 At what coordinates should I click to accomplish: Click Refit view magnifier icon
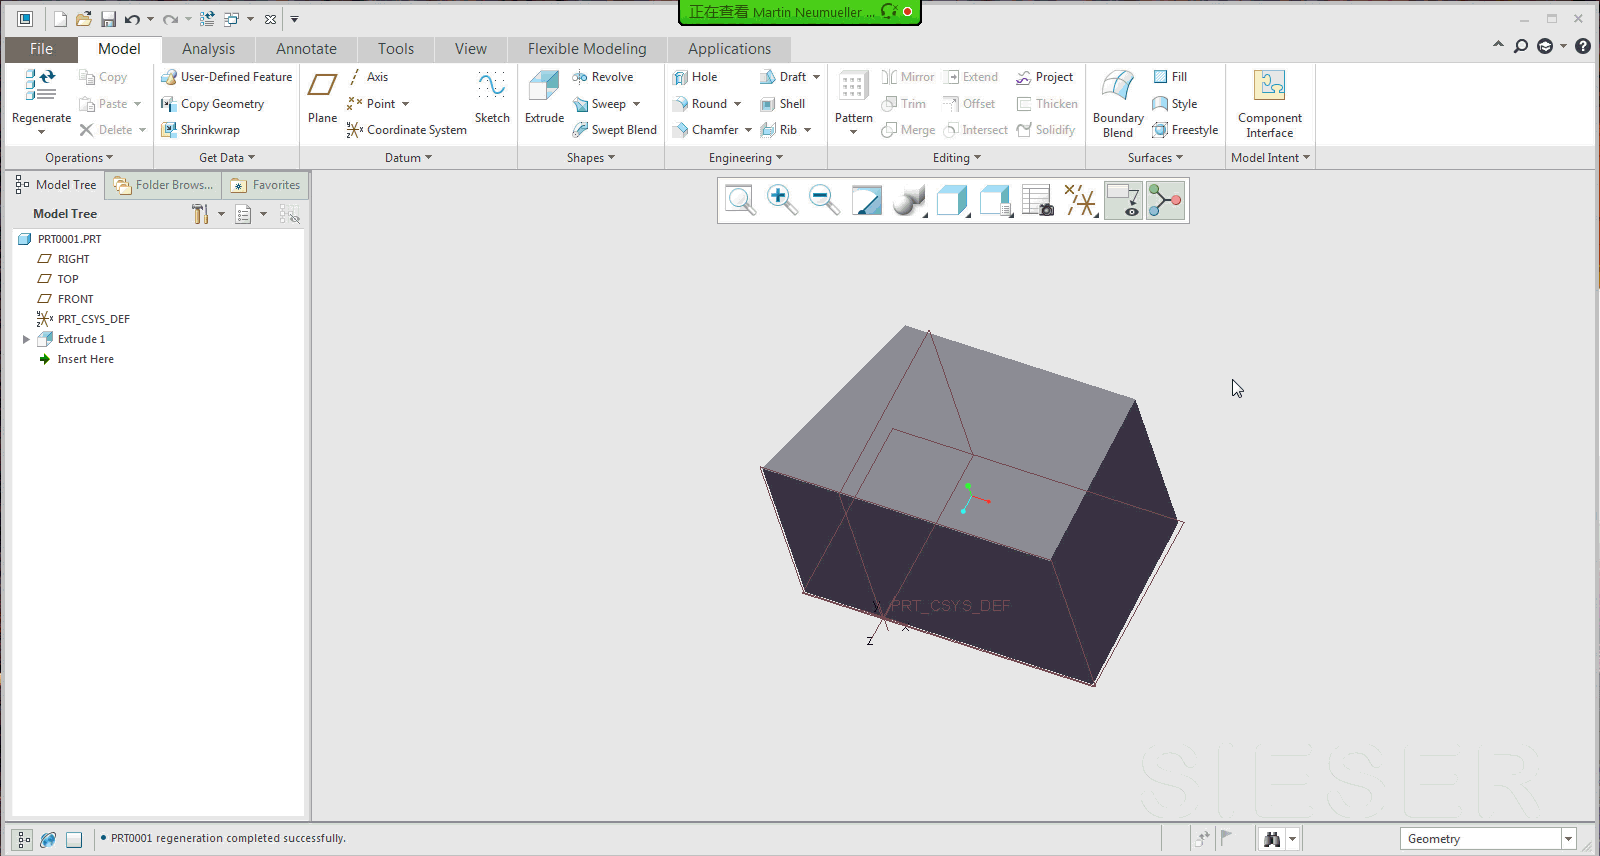740,201
